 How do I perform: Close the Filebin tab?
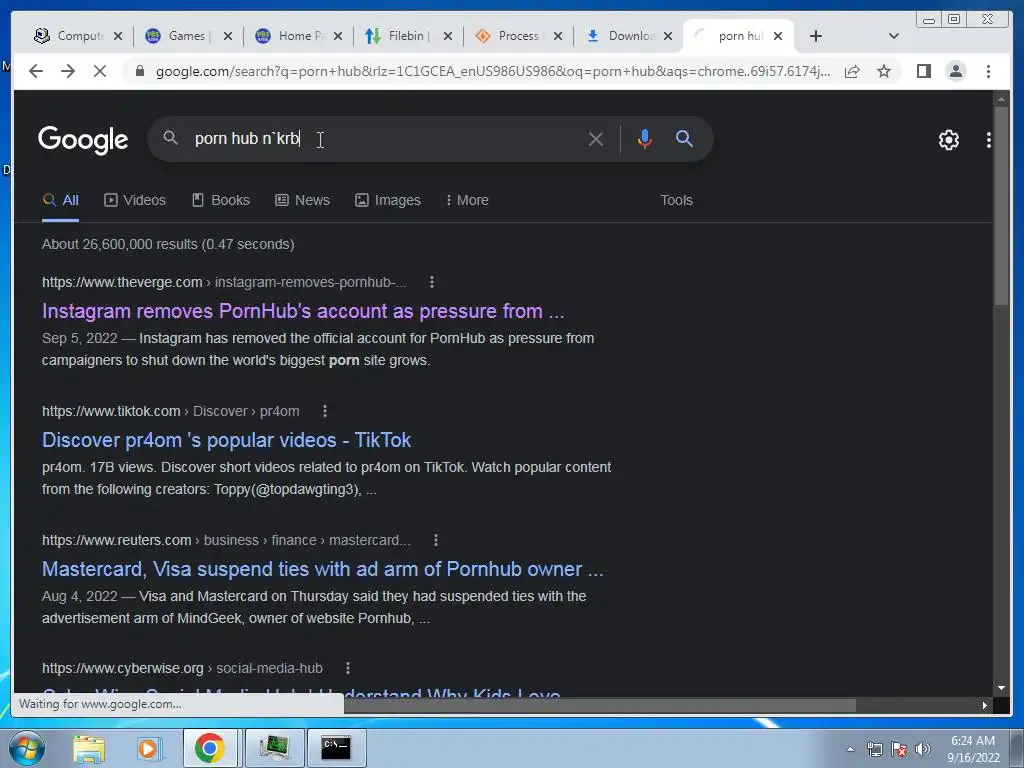448,37
